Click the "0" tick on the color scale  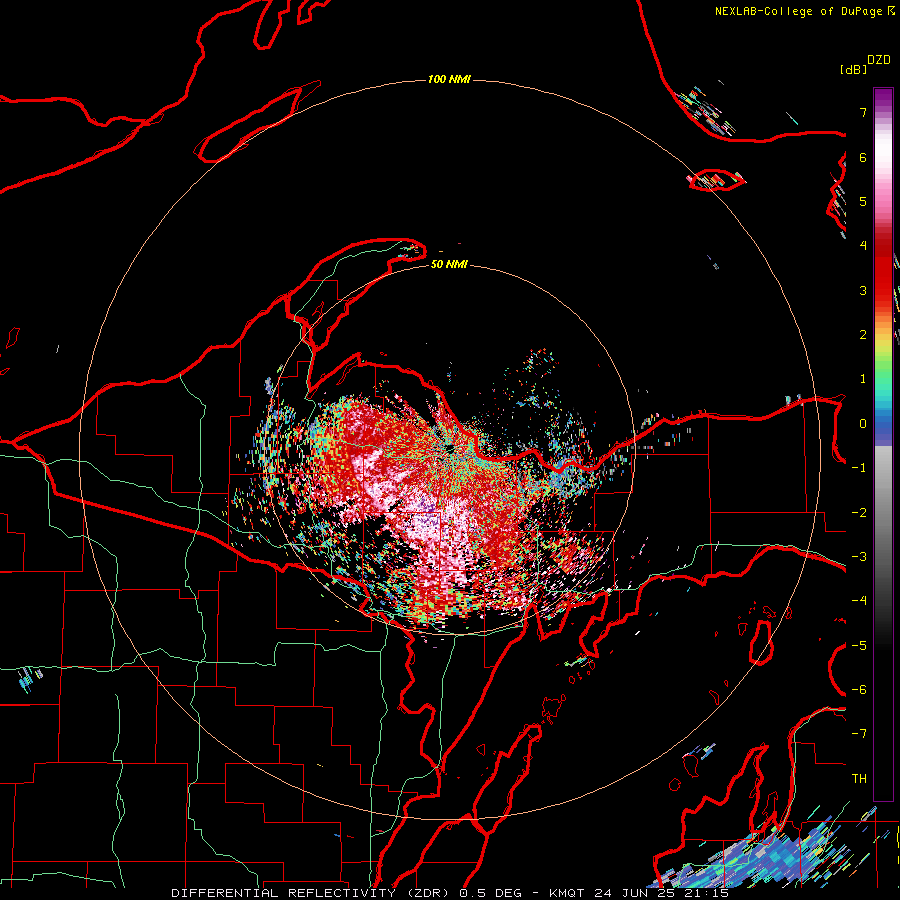tap(863, 424)
